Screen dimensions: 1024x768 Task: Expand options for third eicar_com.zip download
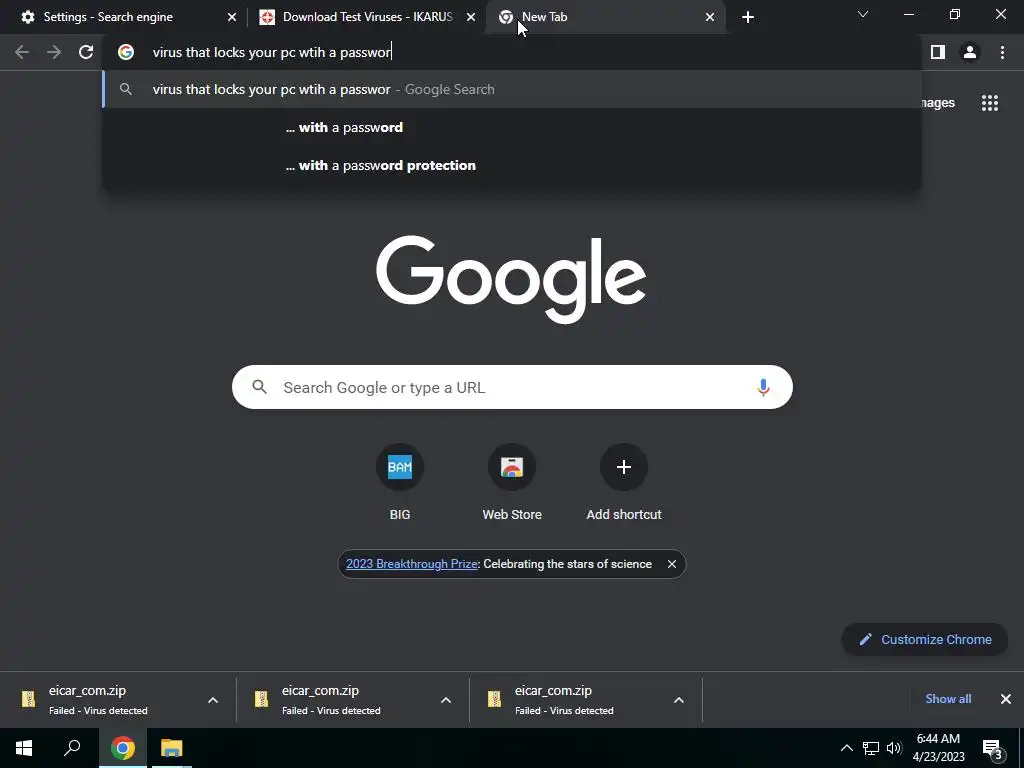click(x=679, y=700)
